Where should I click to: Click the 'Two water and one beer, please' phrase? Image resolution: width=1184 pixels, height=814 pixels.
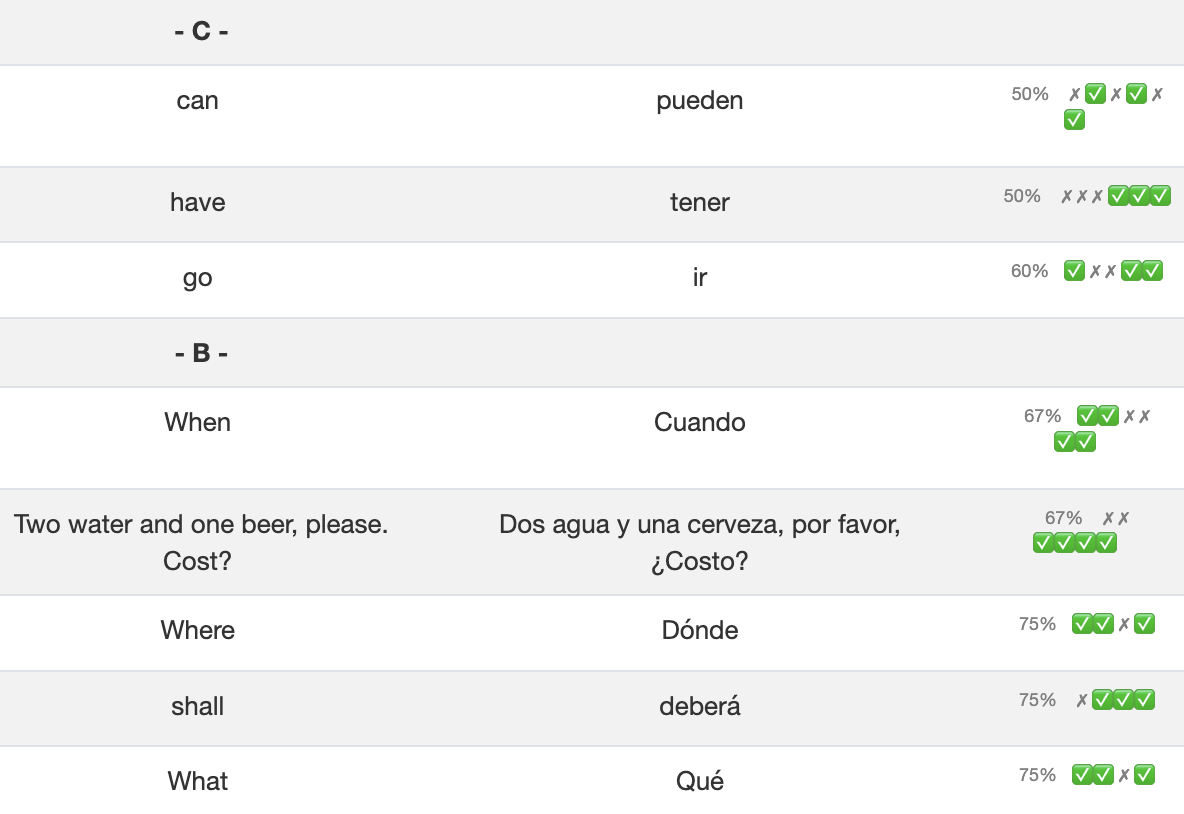(200, 524)
